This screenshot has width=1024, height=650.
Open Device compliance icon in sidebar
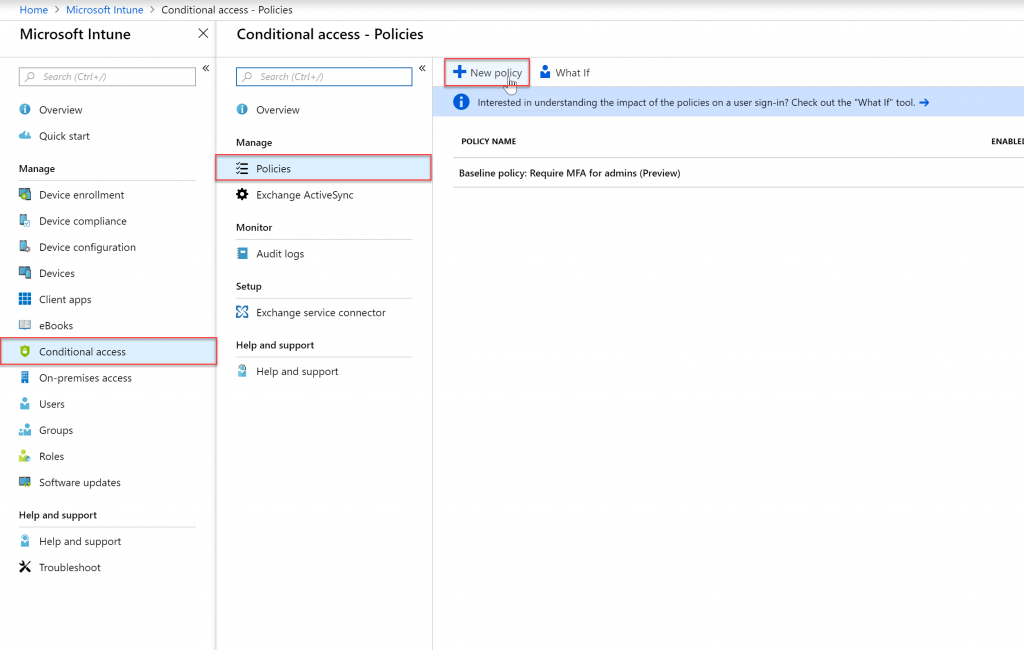pos(25,220)
